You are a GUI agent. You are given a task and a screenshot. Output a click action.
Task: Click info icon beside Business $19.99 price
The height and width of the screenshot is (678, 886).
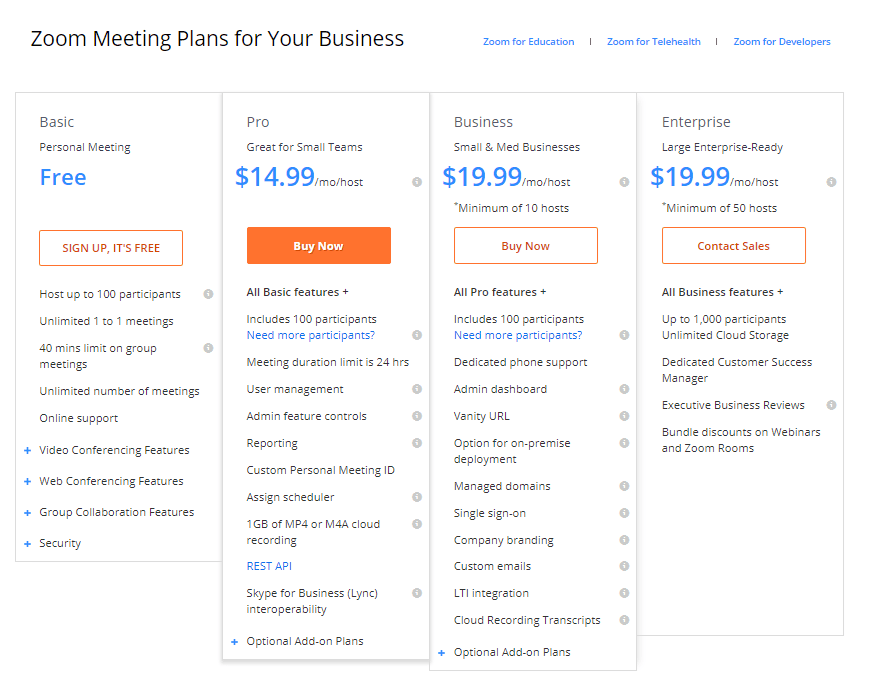(624, 182)
